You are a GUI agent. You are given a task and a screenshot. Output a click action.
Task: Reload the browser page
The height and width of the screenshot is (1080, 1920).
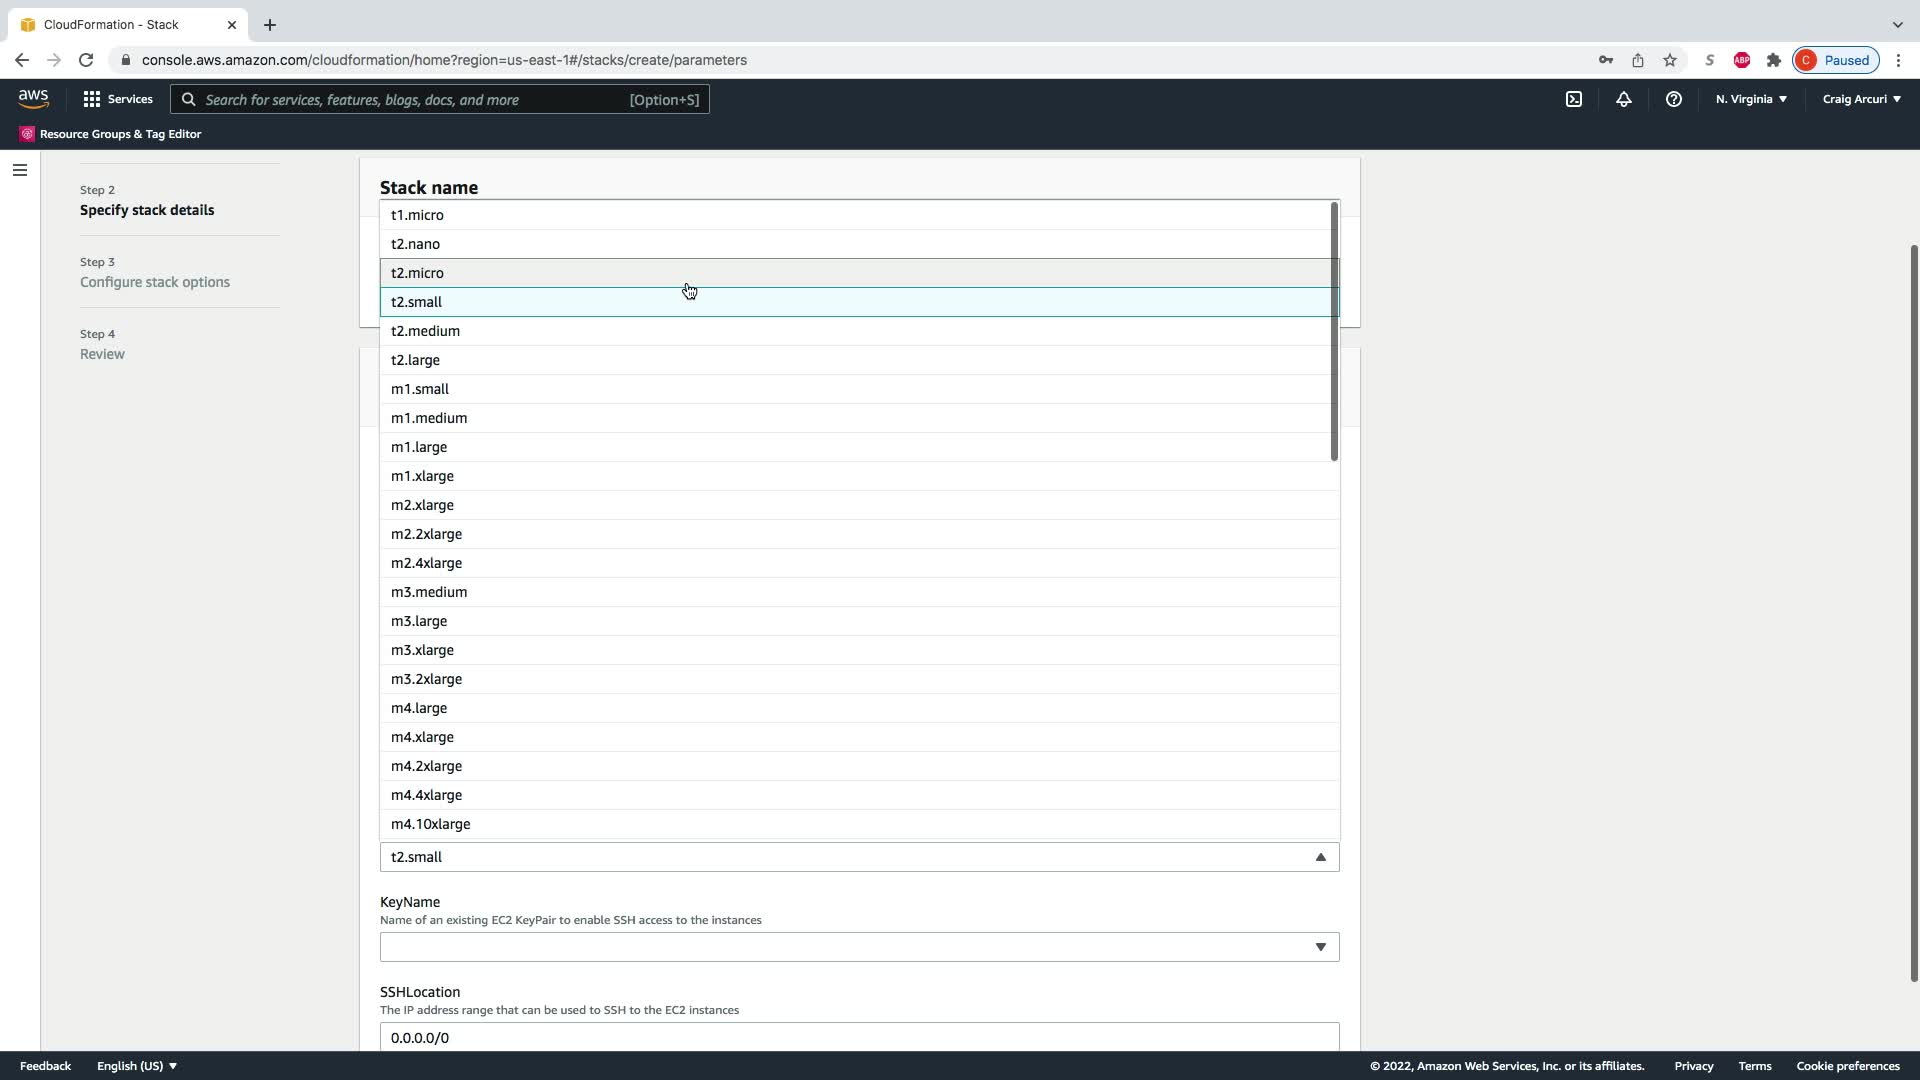pyautogui.click(x=86, y=60)
